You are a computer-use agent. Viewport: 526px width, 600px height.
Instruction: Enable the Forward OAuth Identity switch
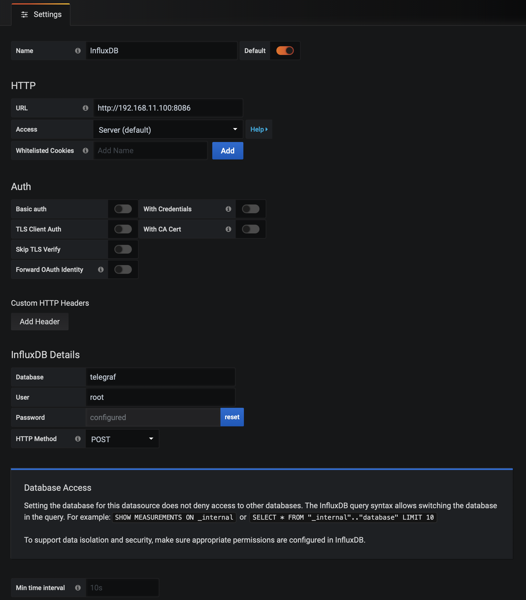123,269
